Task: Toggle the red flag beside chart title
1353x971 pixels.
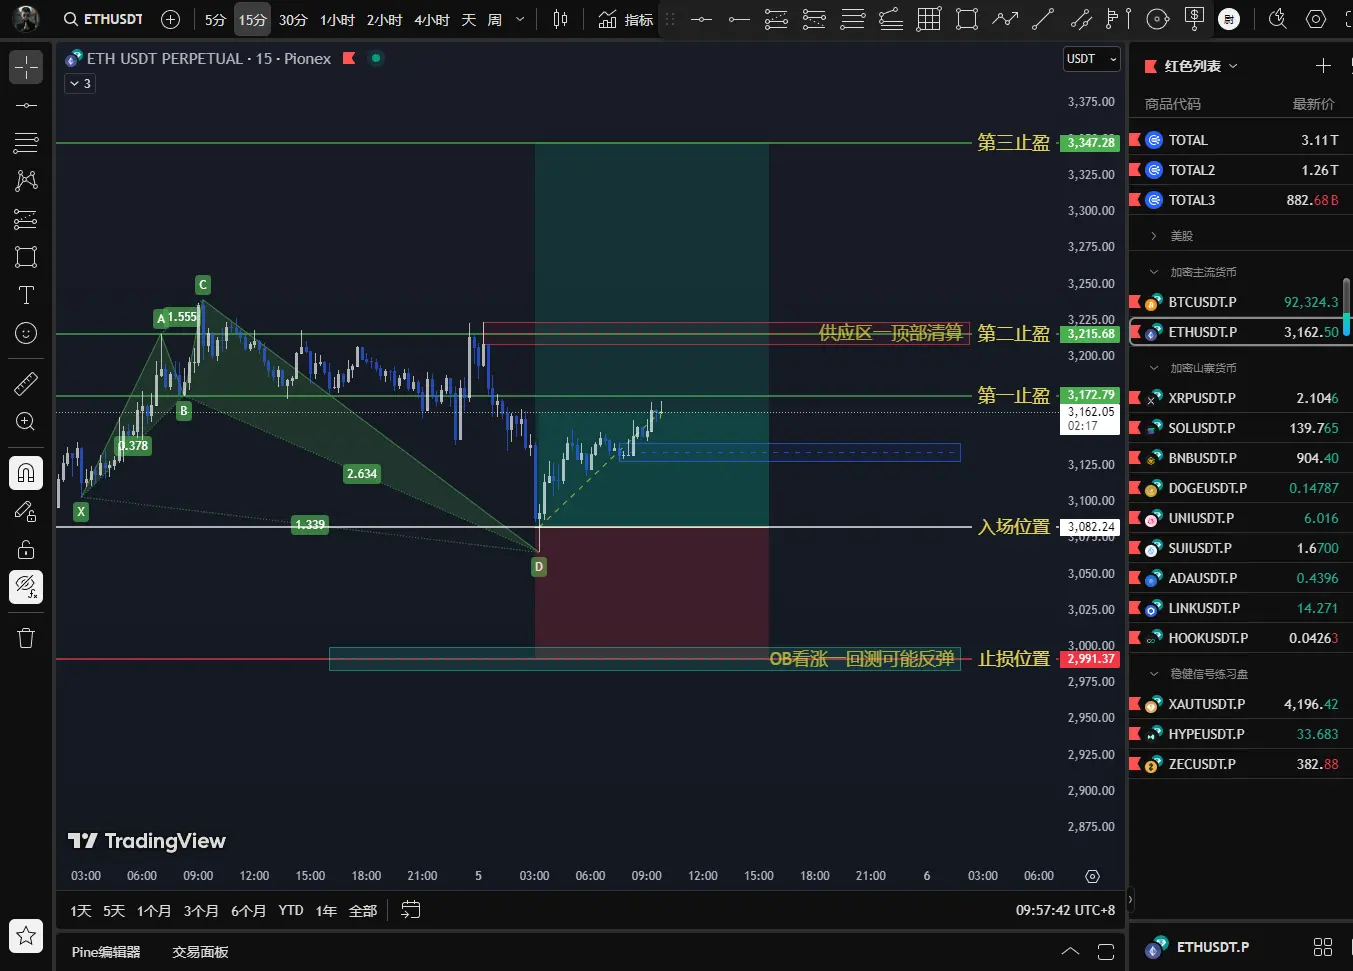Action: [349, 58]
